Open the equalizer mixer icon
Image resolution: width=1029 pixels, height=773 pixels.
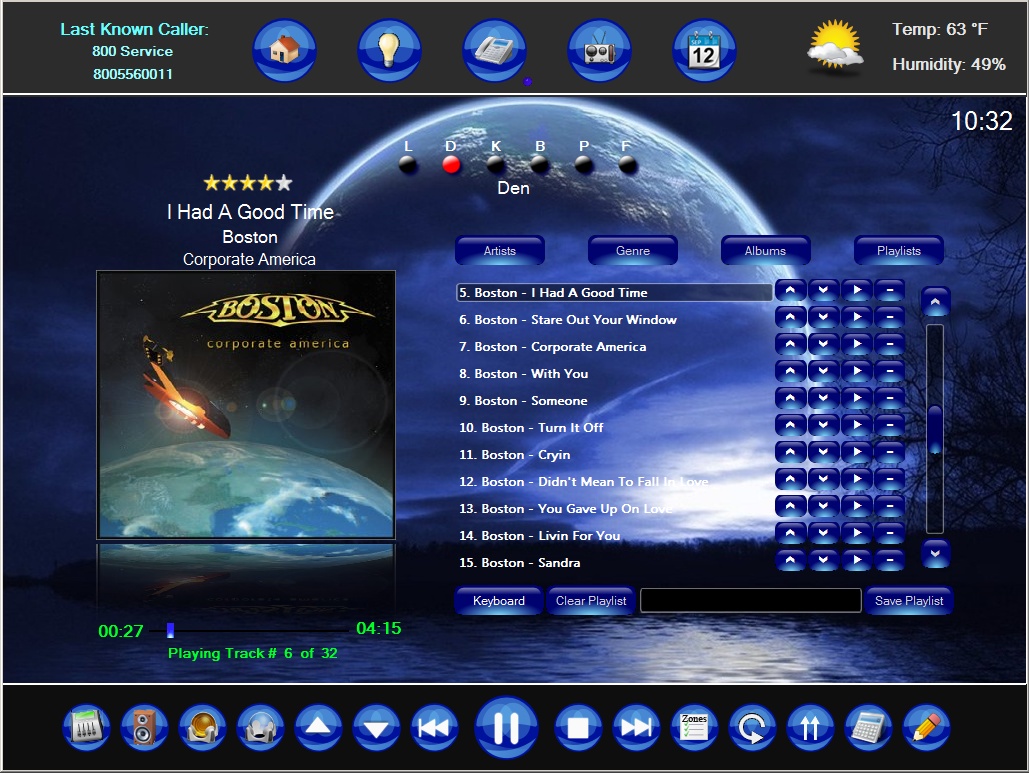tap(87, 728)
